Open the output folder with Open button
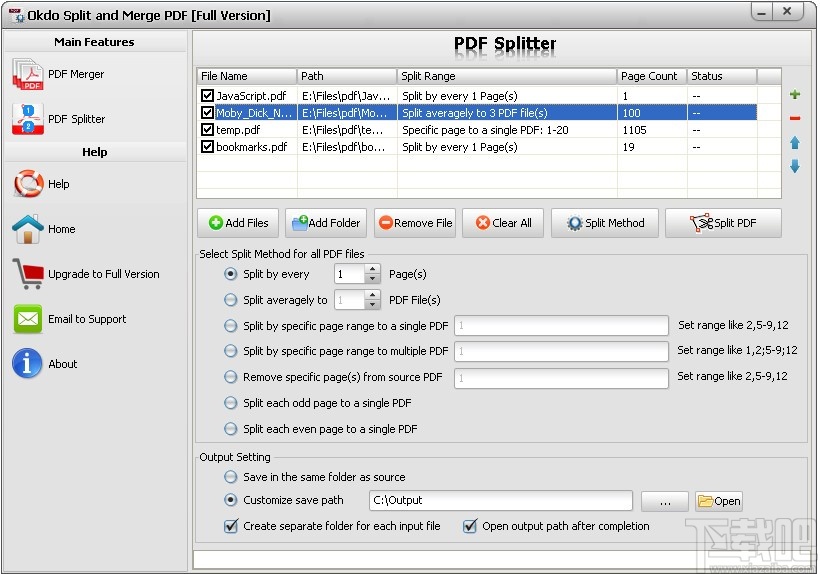The height and width of the screenshot is (574, 820). [x=719, y=501]
